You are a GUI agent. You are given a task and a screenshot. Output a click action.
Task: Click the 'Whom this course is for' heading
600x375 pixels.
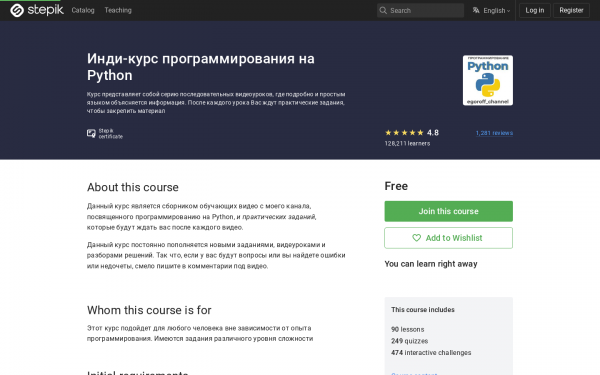point(149,310)
